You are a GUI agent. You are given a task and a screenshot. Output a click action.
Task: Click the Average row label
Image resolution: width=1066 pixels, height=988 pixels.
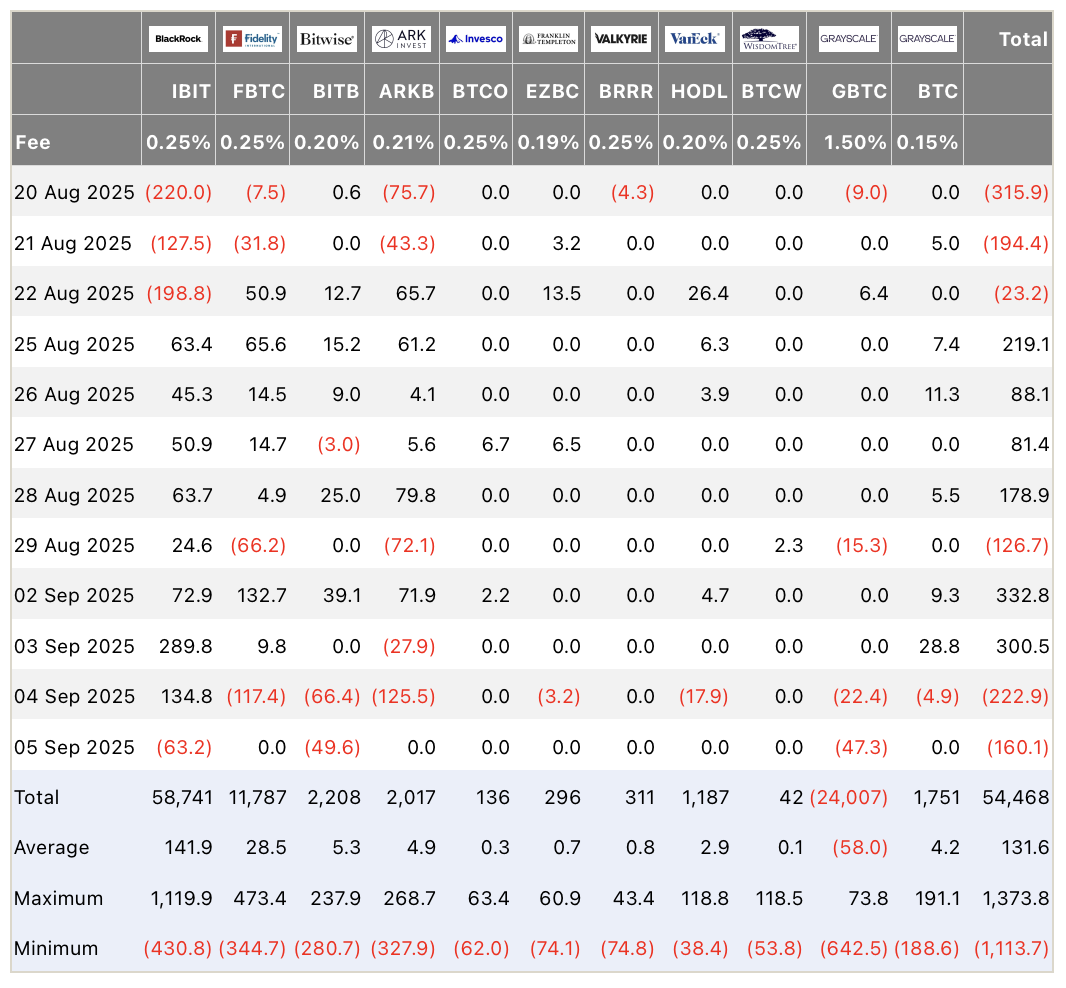(x=51, y=847)
